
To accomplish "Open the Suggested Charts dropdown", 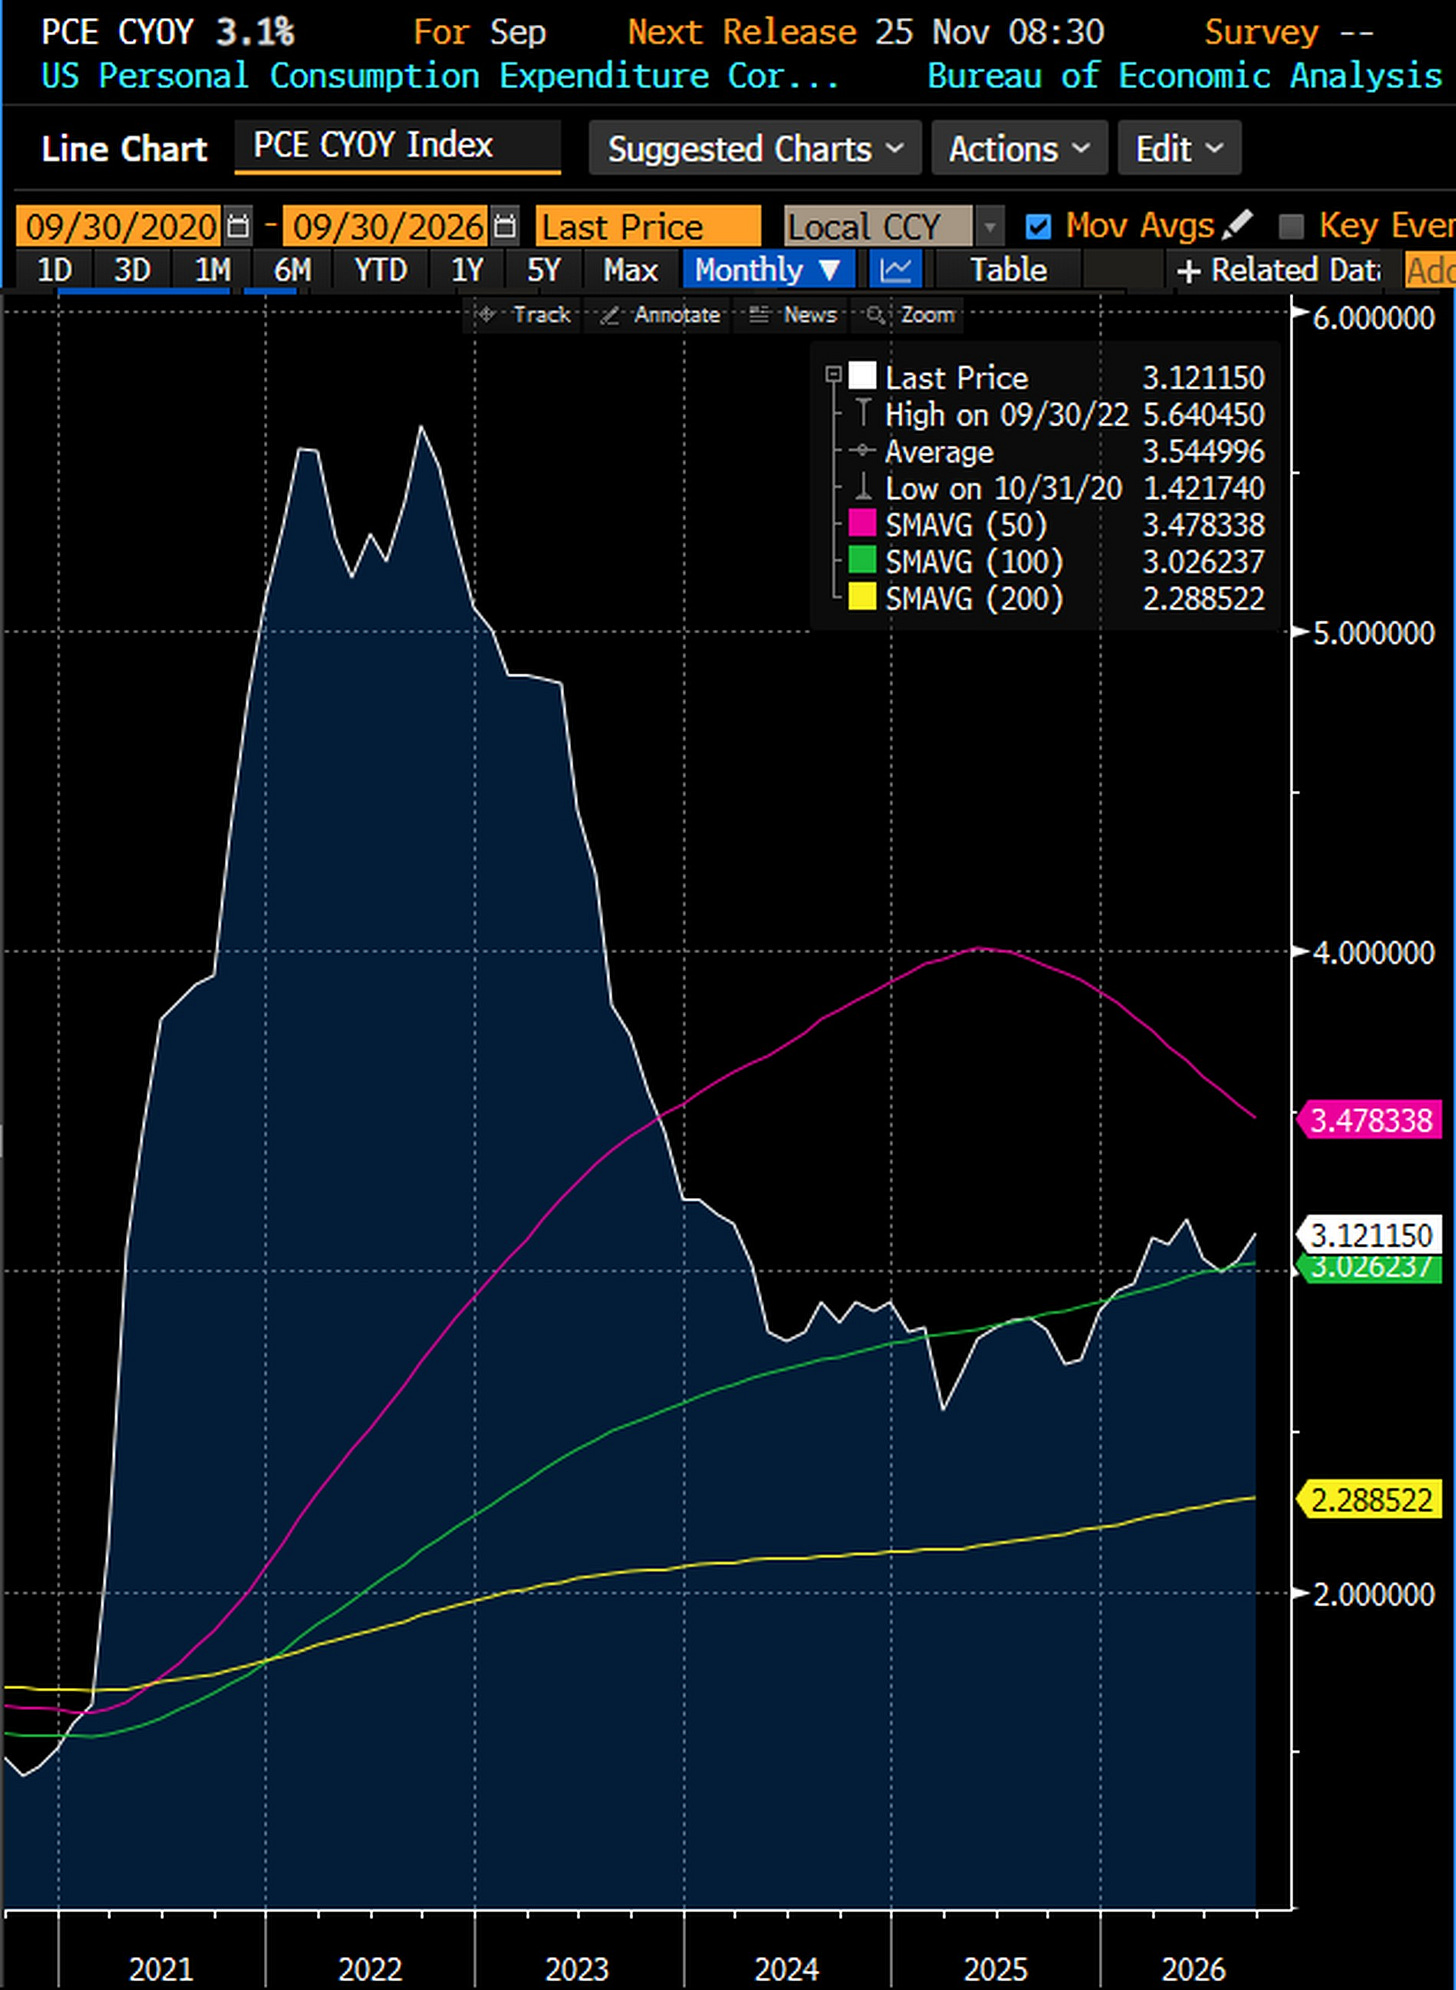I will (755, 149).
